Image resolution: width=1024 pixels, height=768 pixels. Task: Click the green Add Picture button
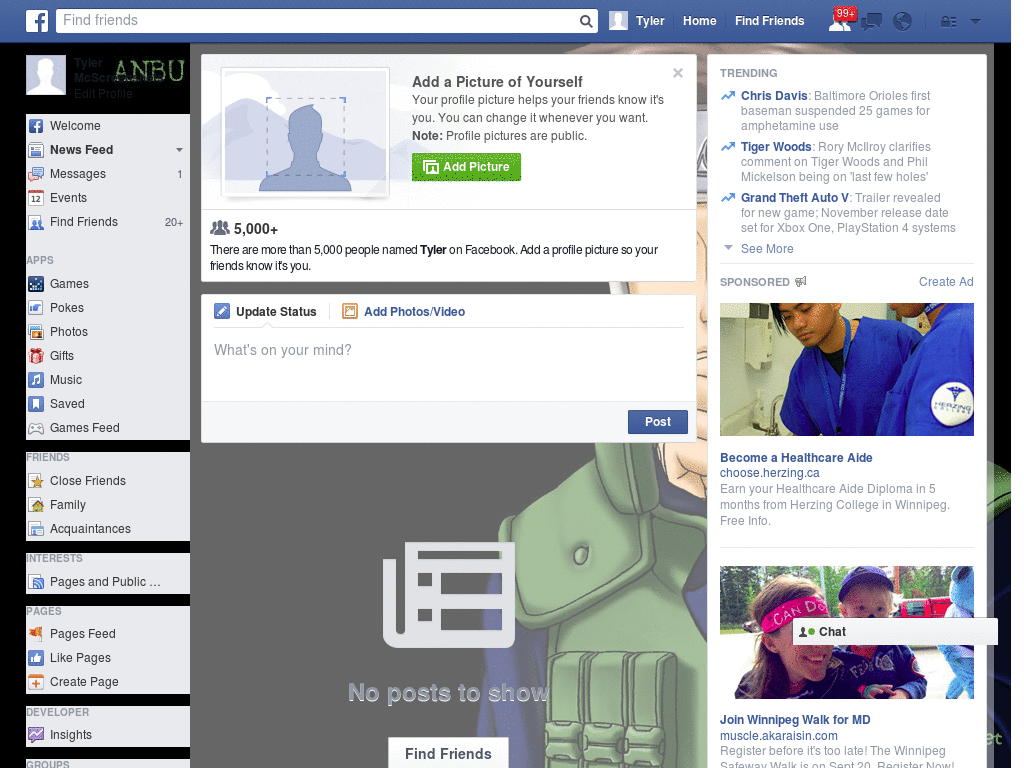coord(466,167)
